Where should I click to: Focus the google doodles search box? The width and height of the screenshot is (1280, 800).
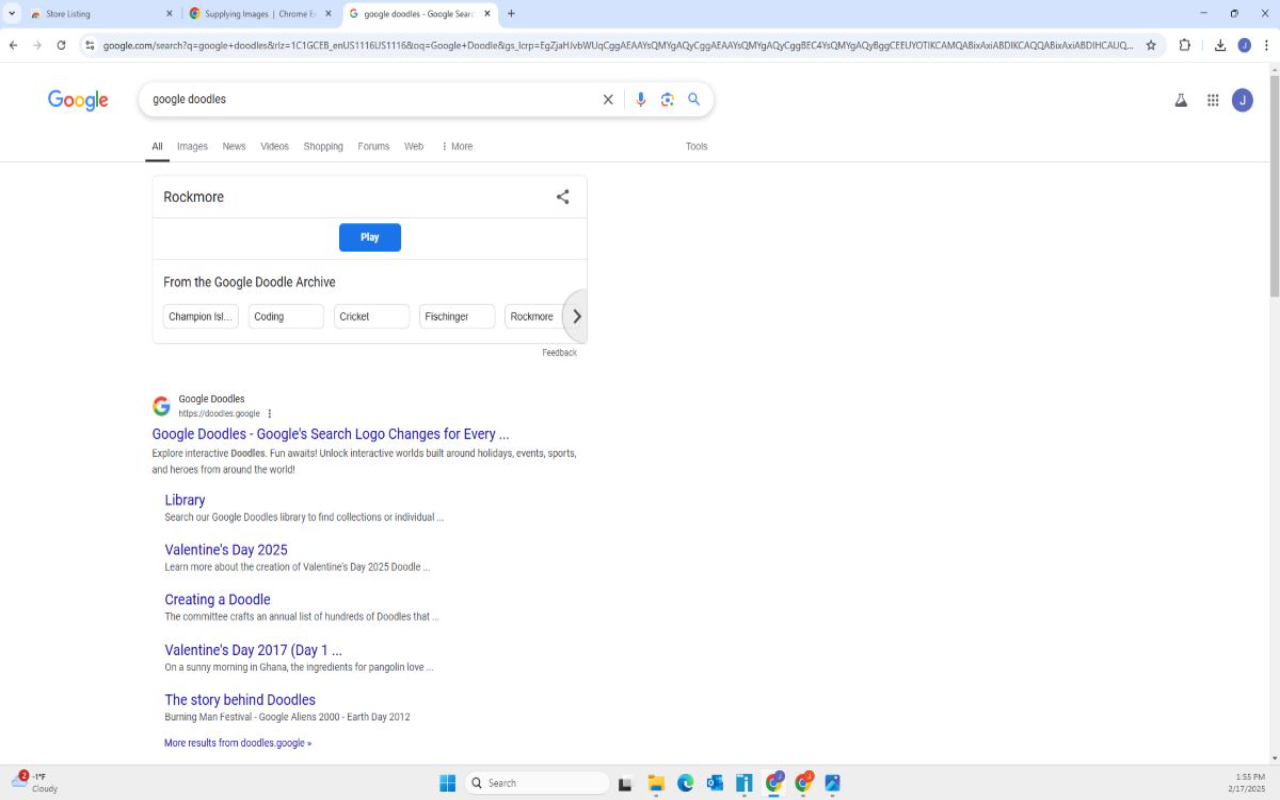coord(370,99)
